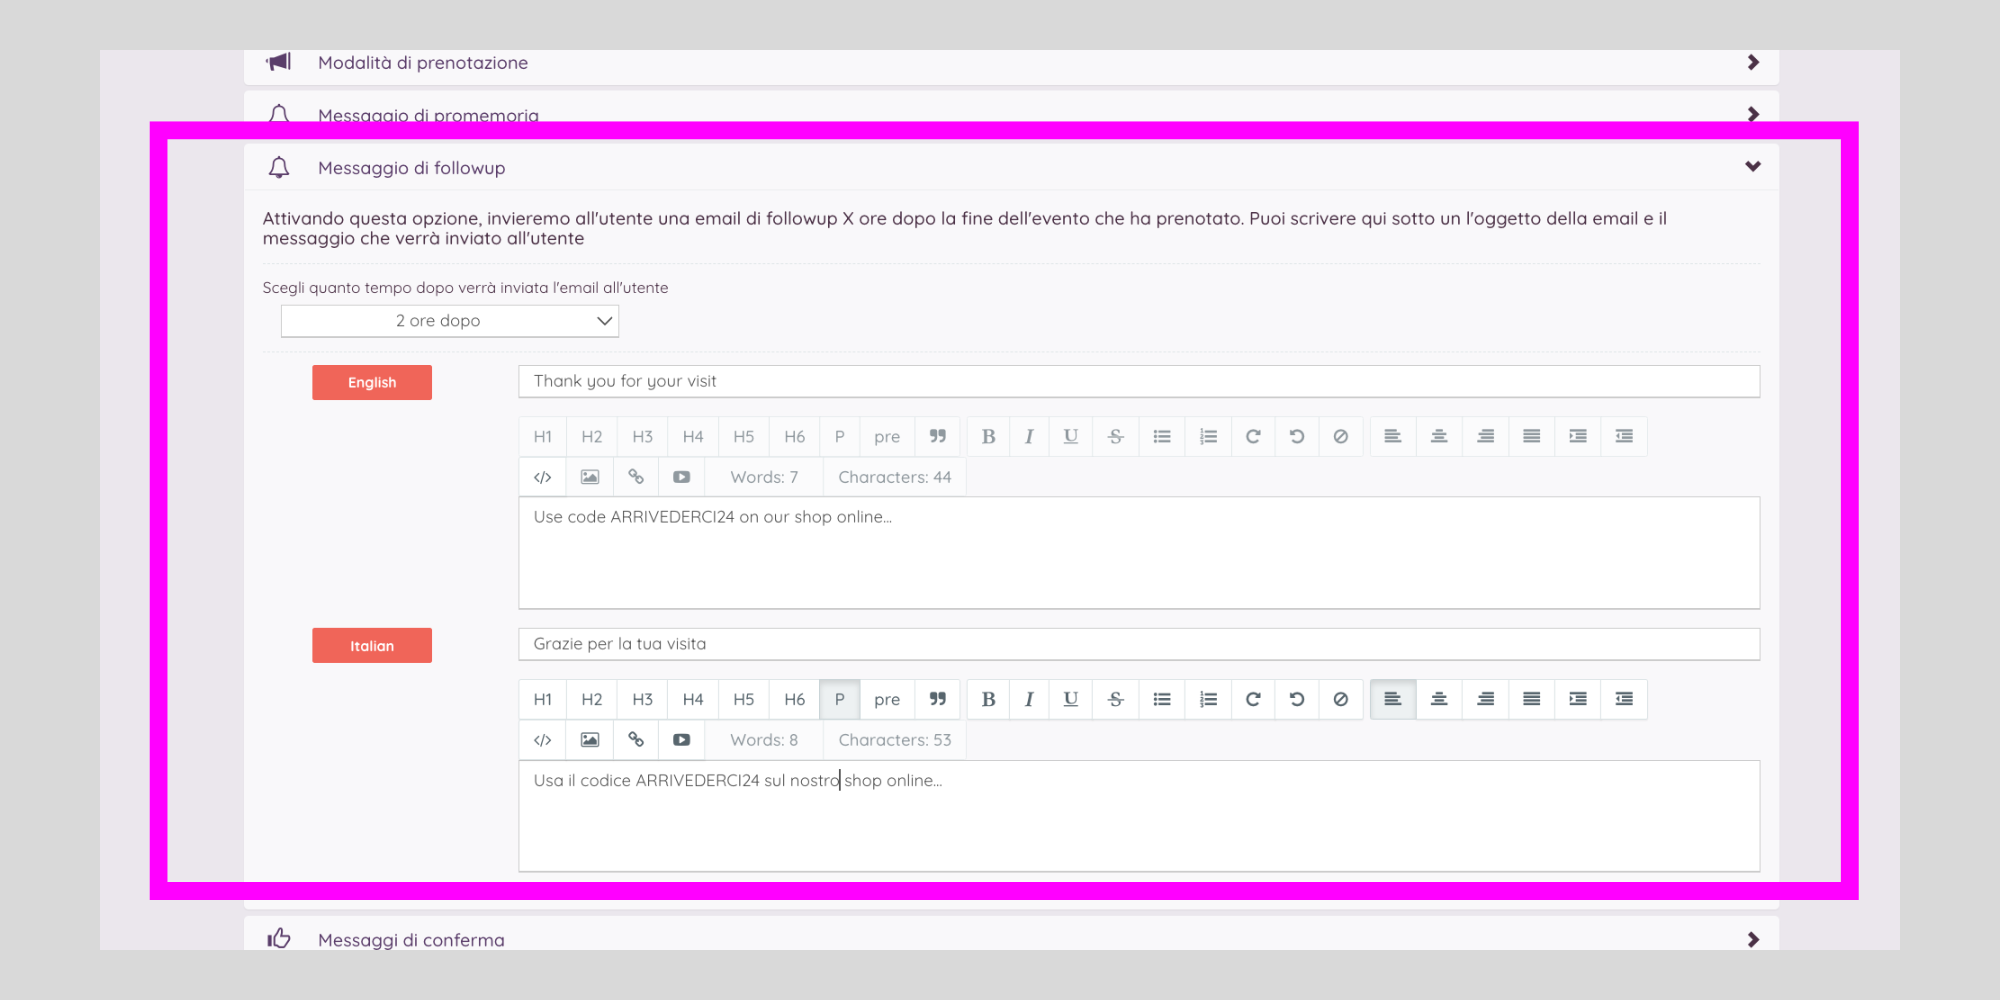Image resolution: width=2000 pixels, height=1000 pixels.
Task: Align text left in English editor
Action: point(1393,436)
